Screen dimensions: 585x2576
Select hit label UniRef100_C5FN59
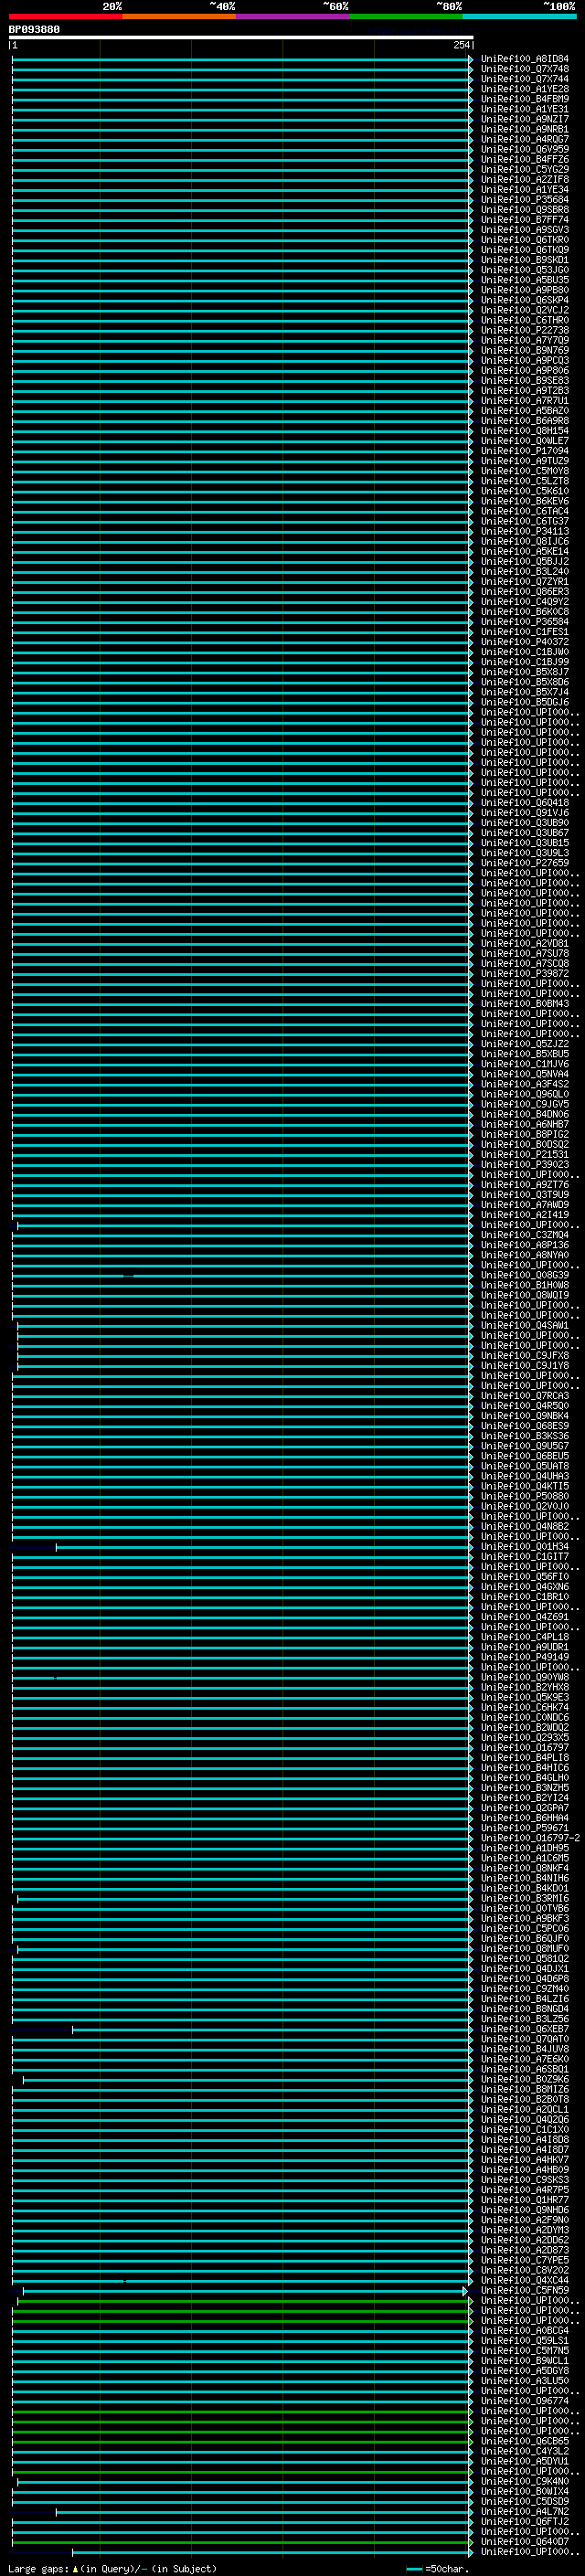524,2290
